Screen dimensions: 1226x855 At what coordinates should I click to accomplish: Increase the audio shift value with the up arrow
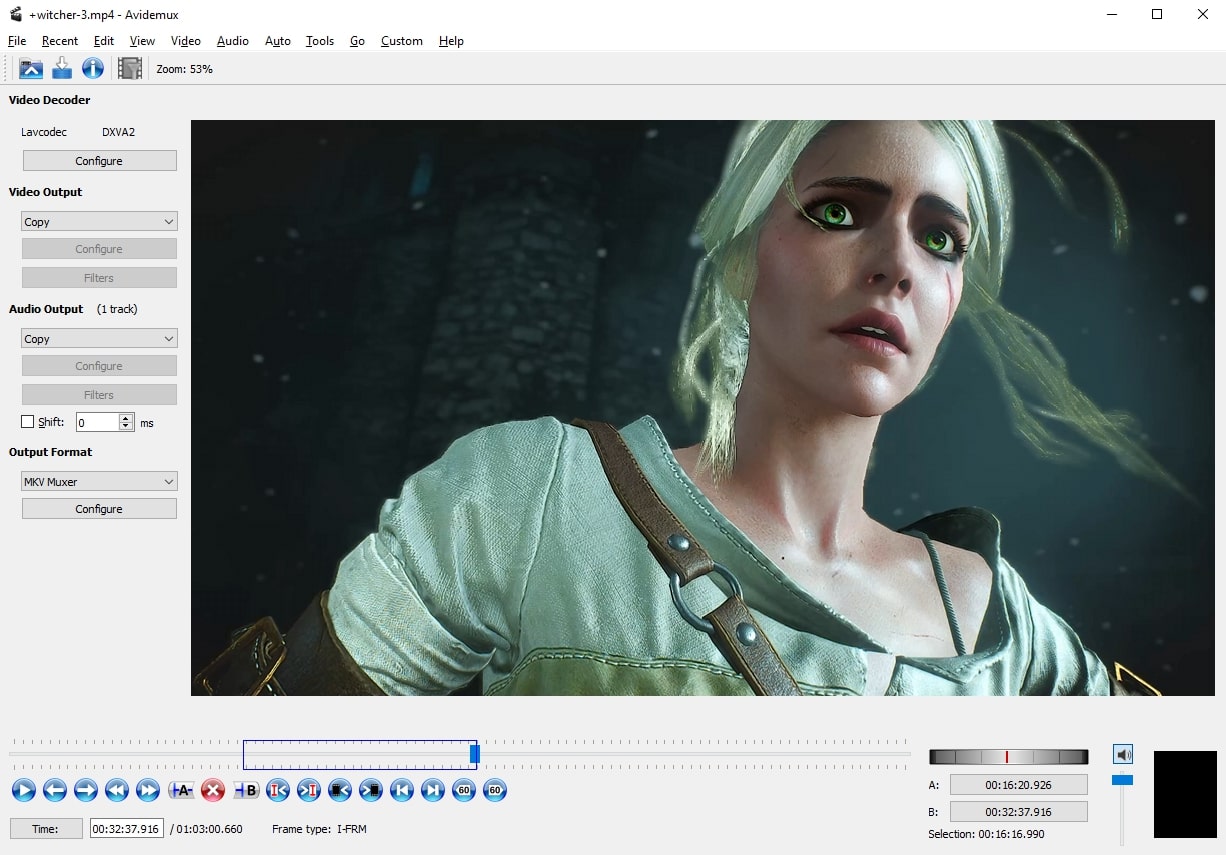[x=126, y=418]
